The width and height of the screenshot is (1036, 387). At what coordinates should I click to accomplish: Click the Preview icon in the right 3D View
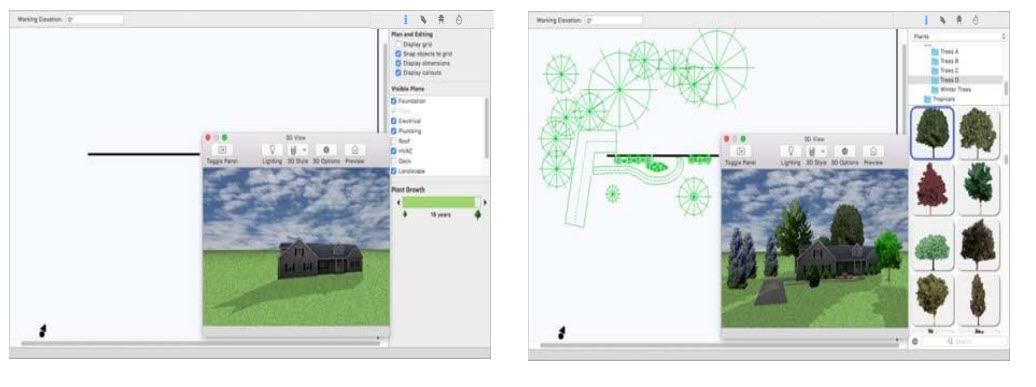click(873, 151)
